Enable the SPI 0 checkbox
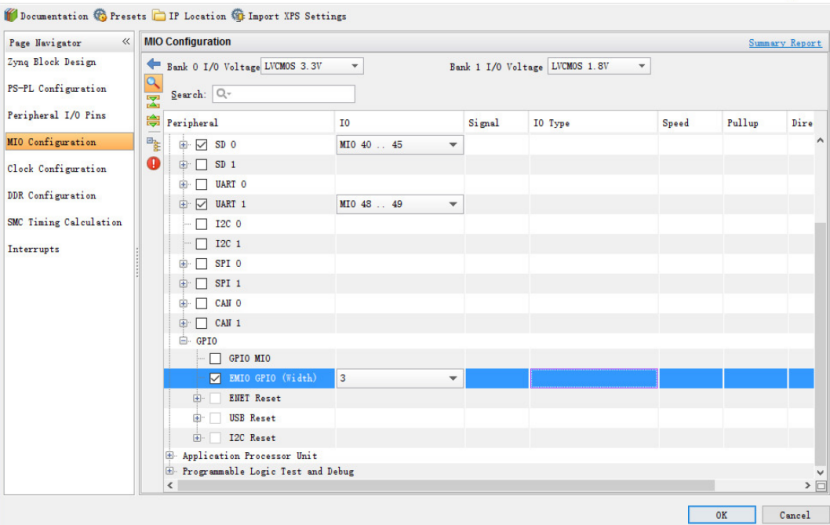Viewport: 830px width, 525px height. click(x=201, y=264)
